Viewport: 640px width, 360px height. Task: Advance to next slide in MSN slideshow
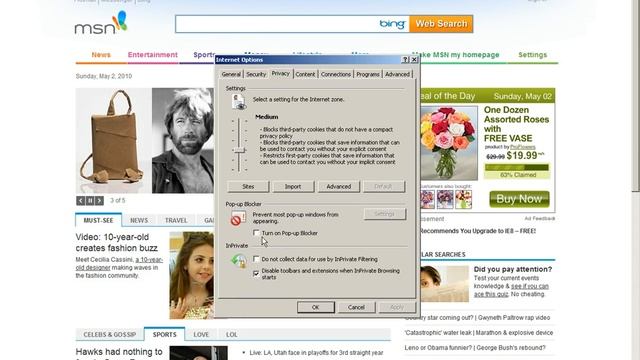(x=99, y=200)
